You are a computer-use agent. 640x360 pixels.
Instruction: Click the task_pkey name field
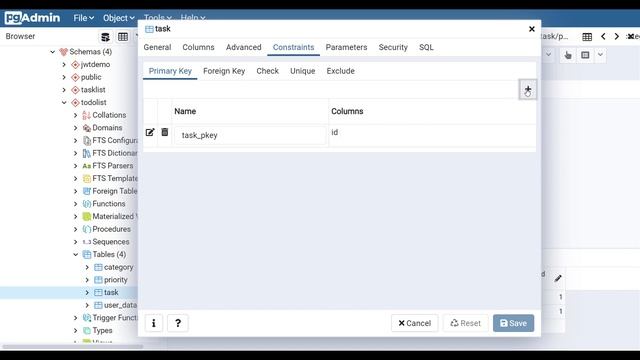click(250, 135)
